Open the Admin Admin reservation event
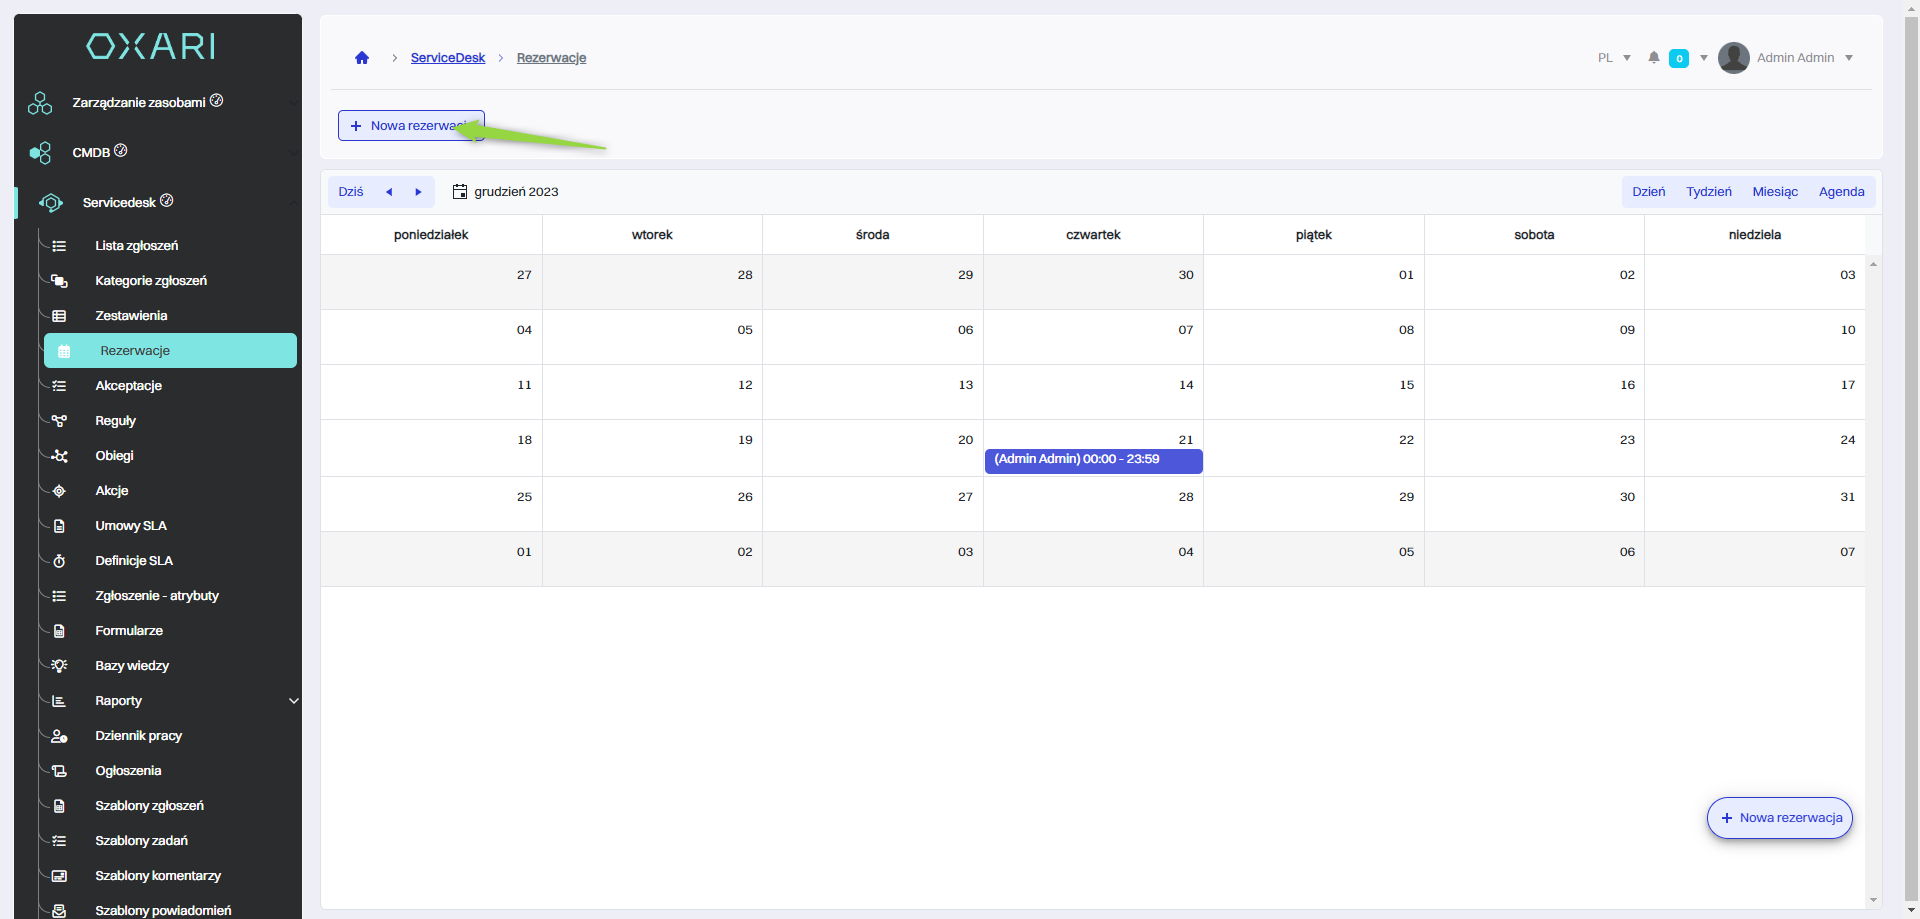The height and width of the screenshot is (919, 1920). [x=1092, y=460]
